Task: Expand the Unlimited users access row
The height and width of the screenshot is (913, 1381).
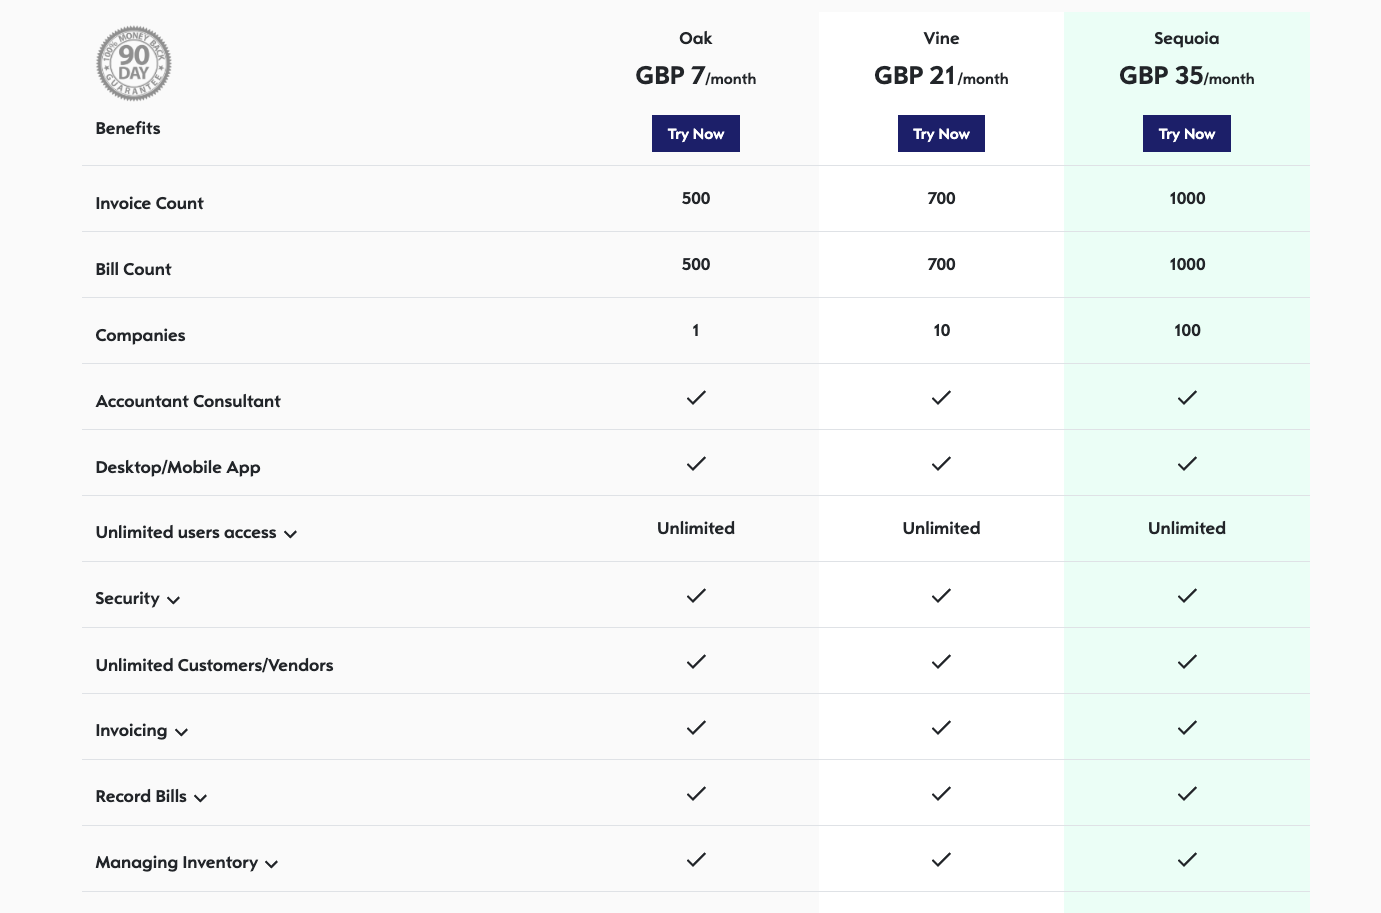Action: (x=290, y=534)
